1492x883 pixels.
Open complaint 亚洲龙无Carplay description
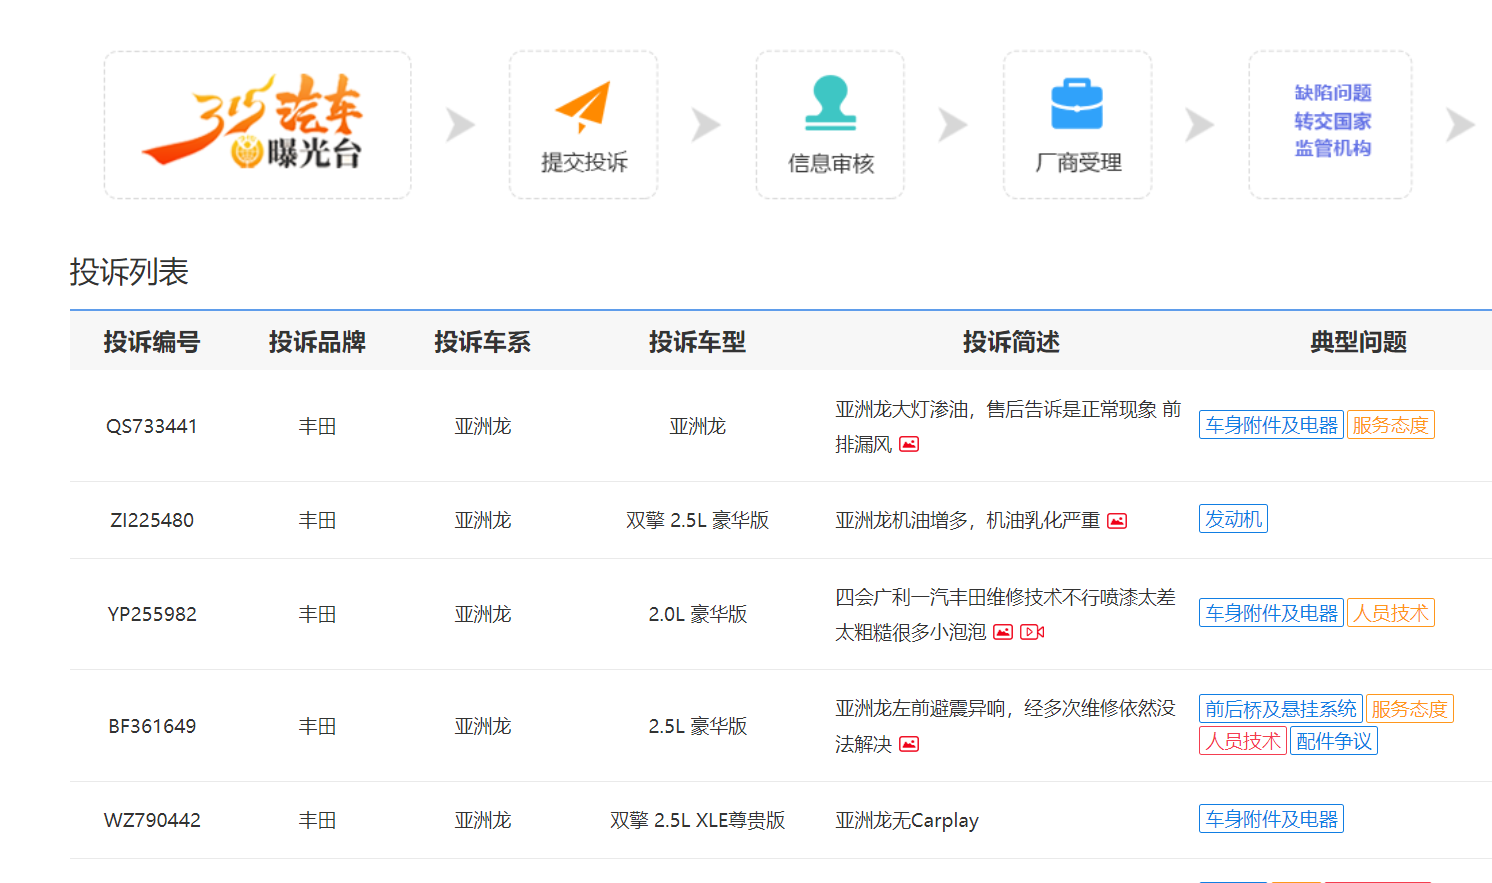coord(906,820)
